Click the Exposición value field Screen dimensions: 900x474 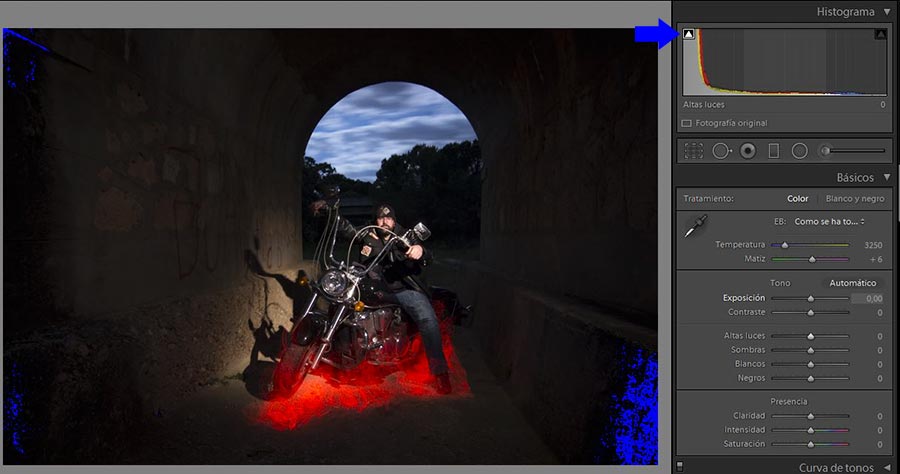click(868, 298)
